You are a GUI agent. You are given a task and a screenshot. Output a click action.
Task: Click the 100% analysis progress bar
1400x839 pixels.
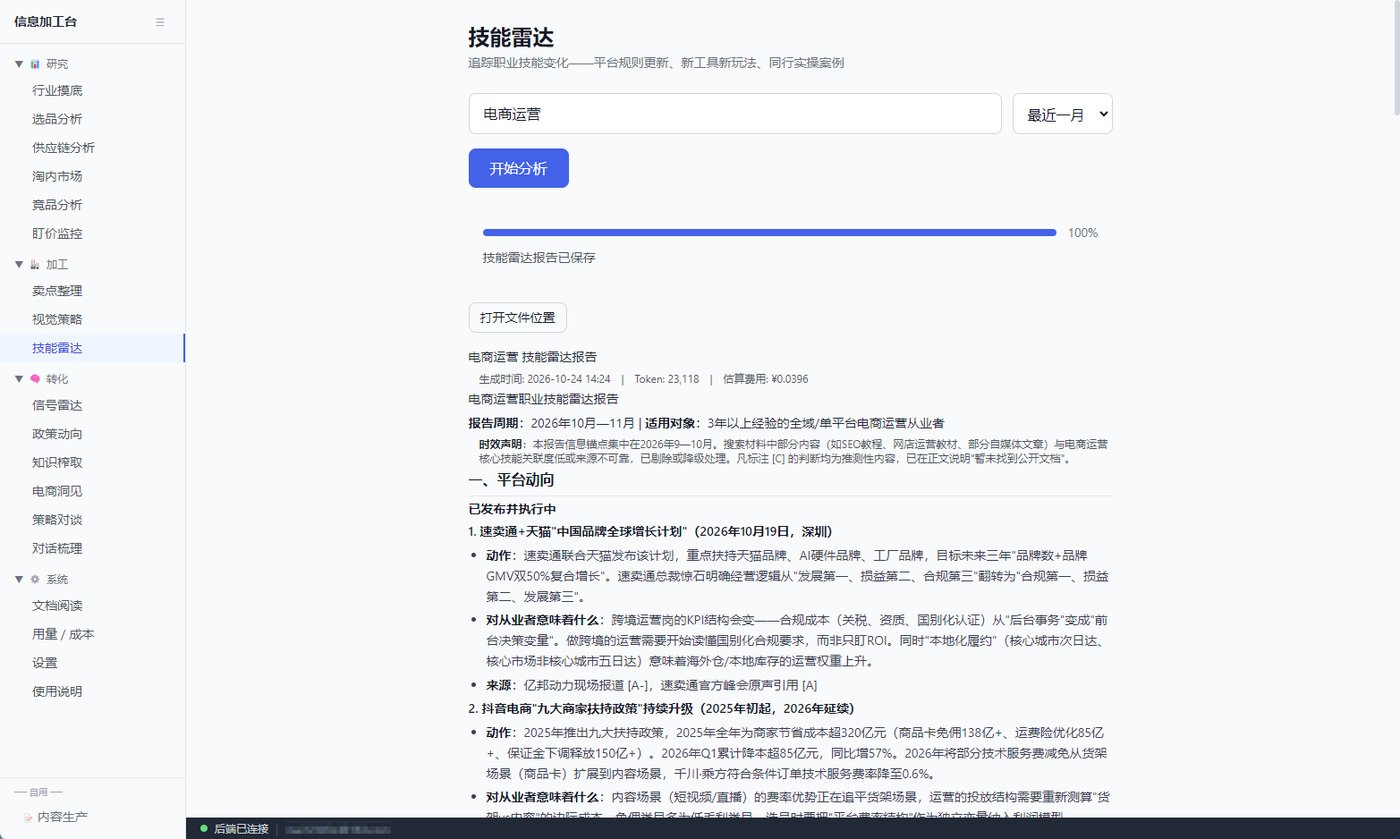(x=769, y=233)
